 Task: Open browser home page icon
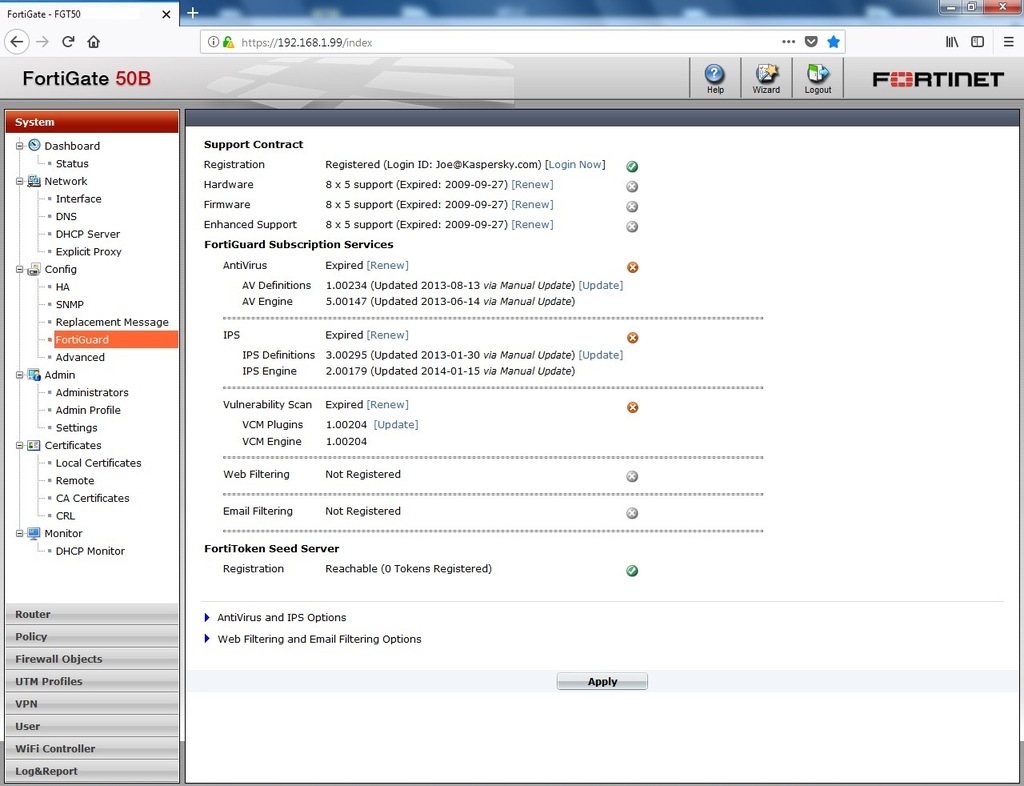tap(93, 42)
